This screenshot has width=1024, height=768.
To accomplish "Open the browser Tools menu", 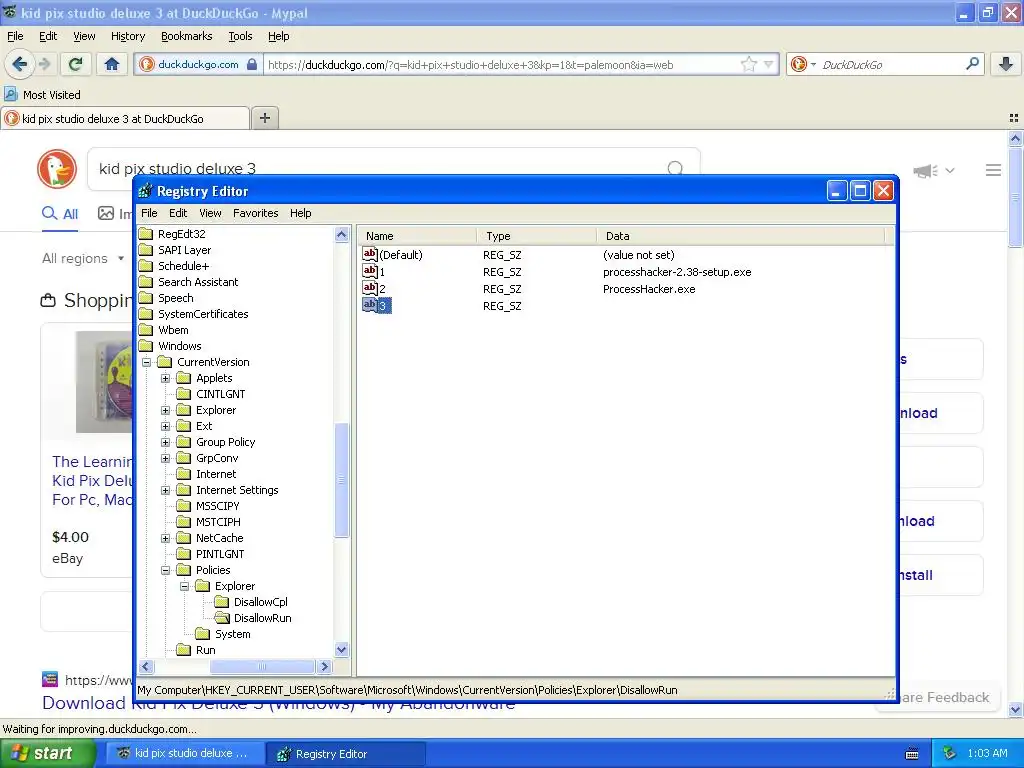I will tap(240, 36).
